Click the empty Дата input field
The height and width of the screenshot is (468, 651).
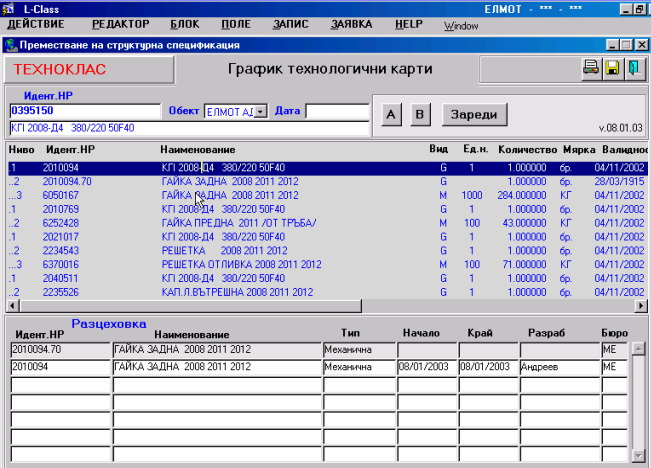click(337, 111)
